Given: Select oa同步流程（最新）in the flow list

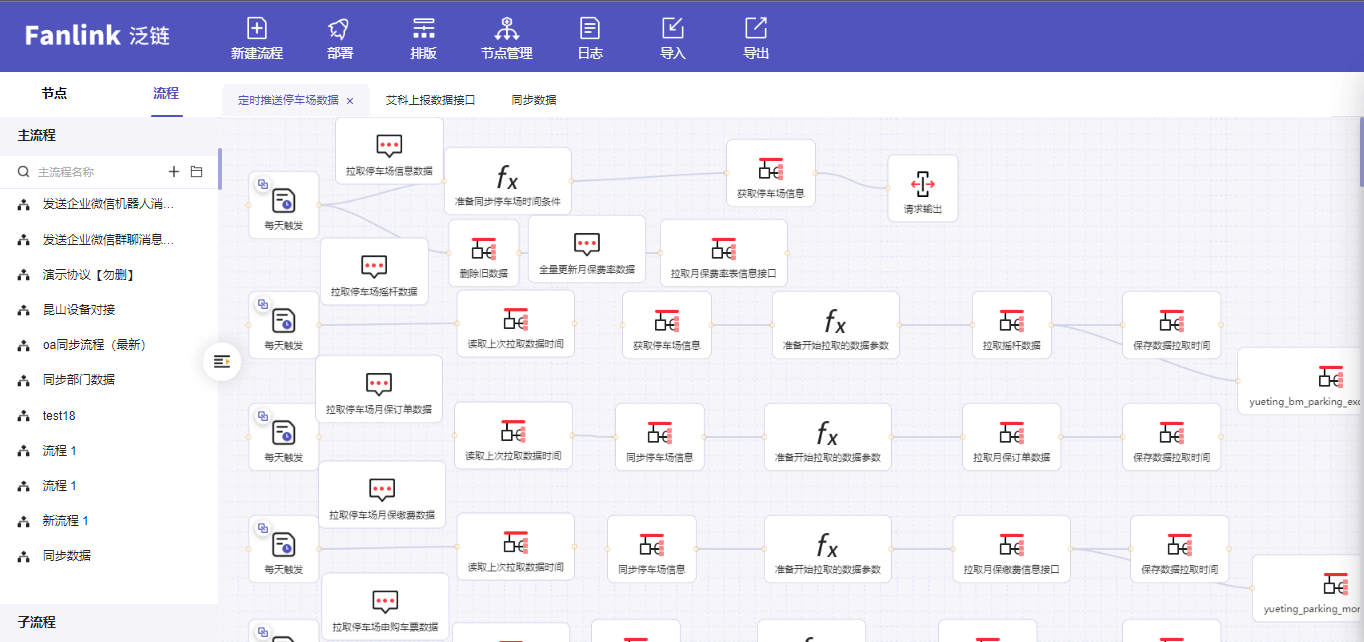Looking at the screenshot, I should 94,345.
